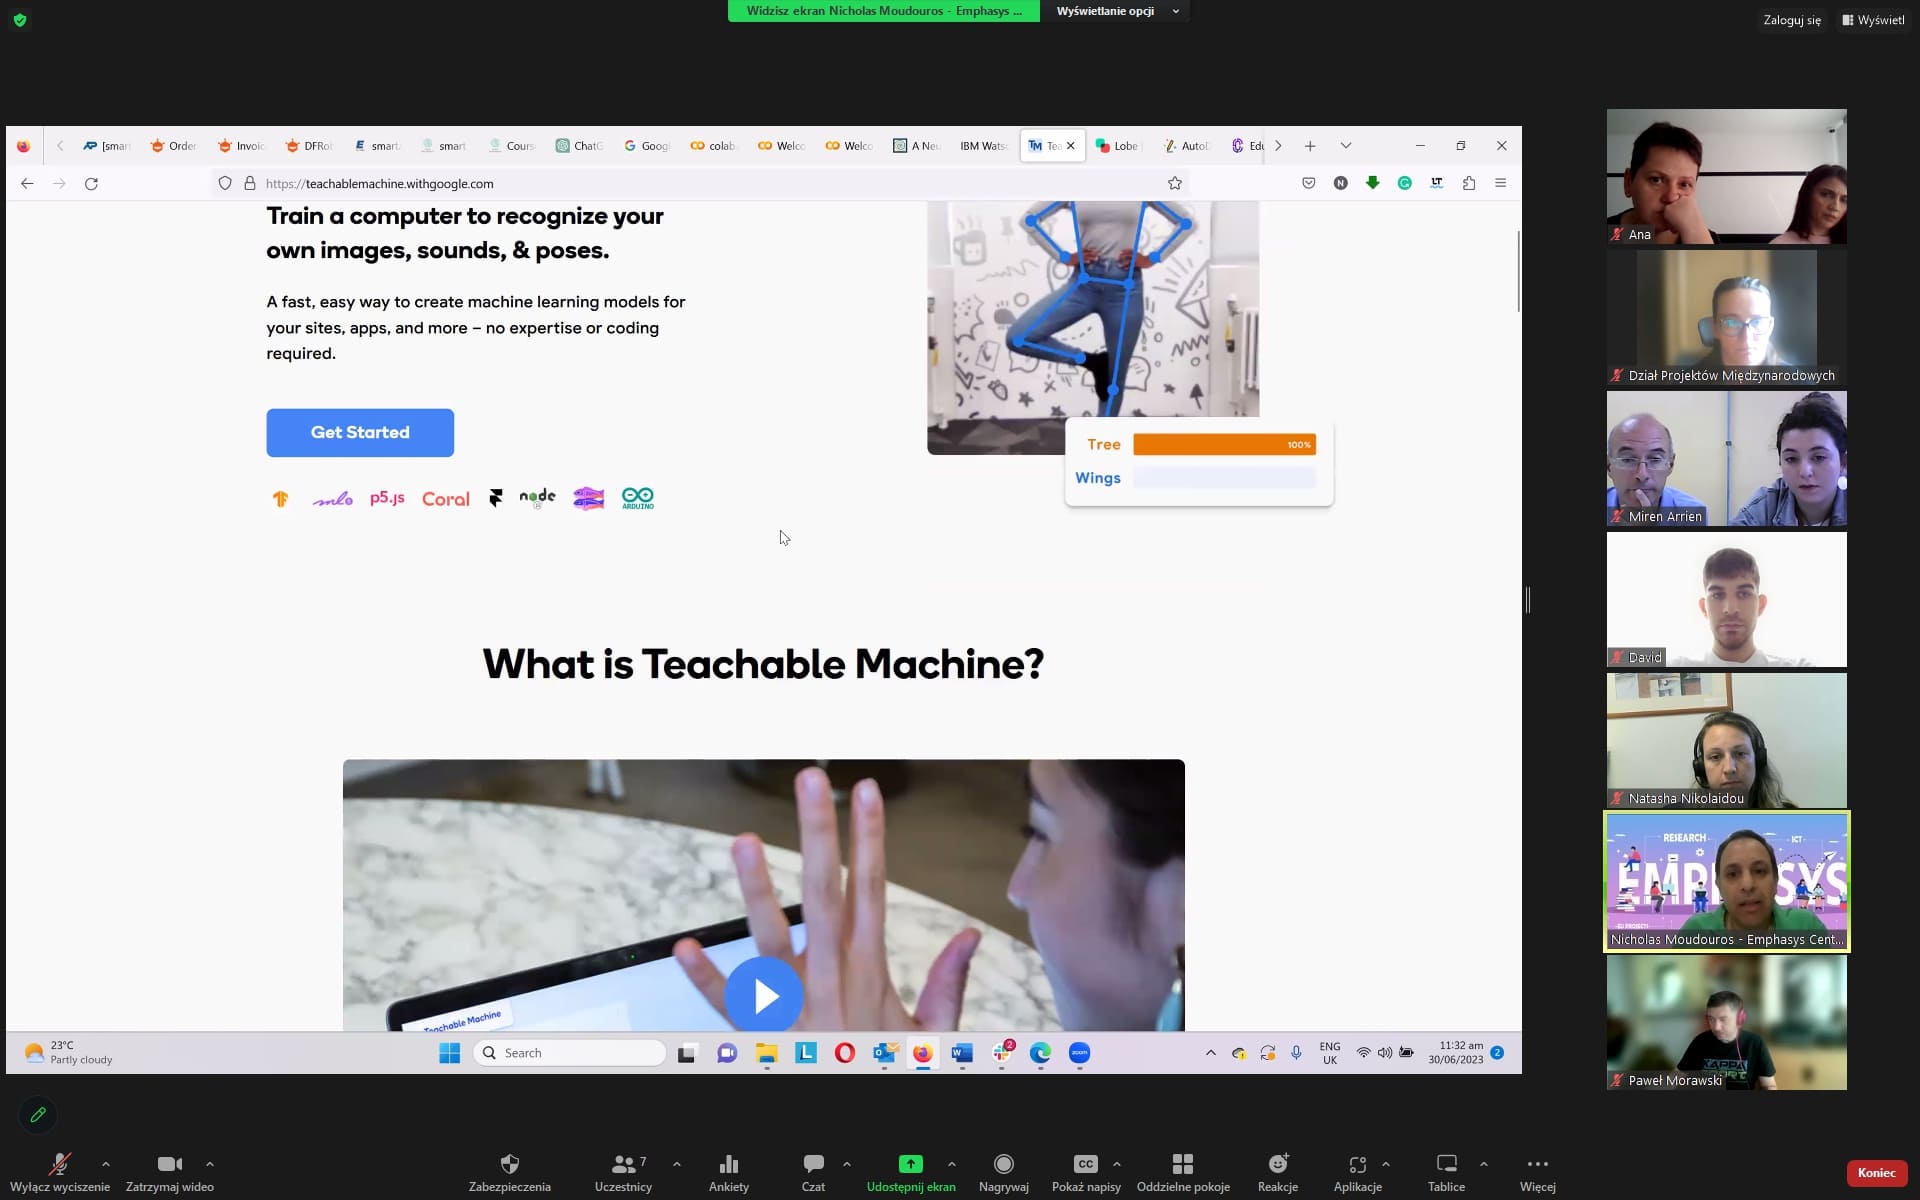Click Windows Start button in shared screen
Image resolution: width=1920 pixels, height=1200 pixels.
click(450, 1053)
